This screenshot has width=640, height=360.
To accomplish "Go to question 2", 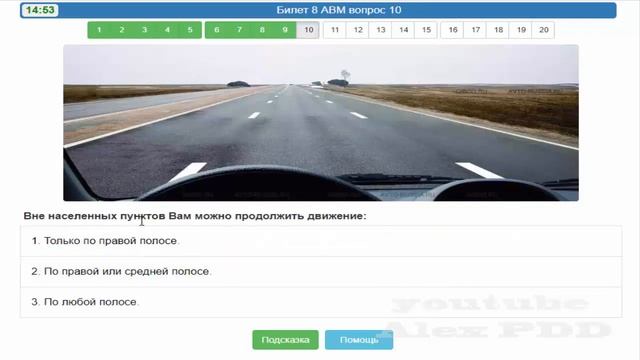I will (x=122, y=30).
